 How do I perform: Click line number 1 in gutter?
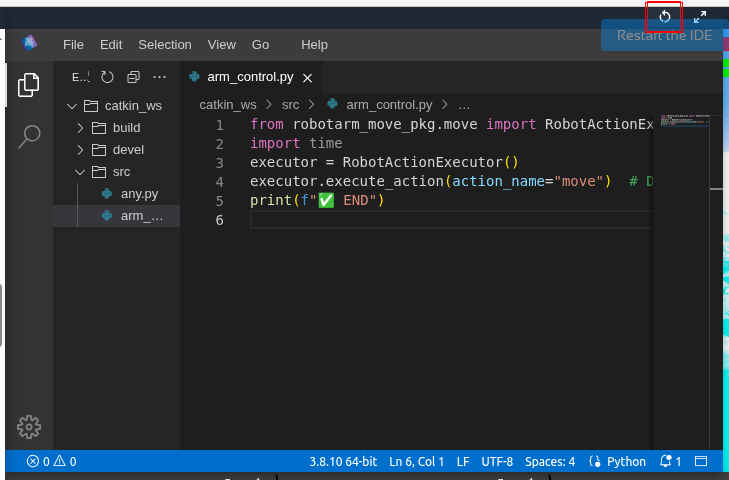coord(219,125)
